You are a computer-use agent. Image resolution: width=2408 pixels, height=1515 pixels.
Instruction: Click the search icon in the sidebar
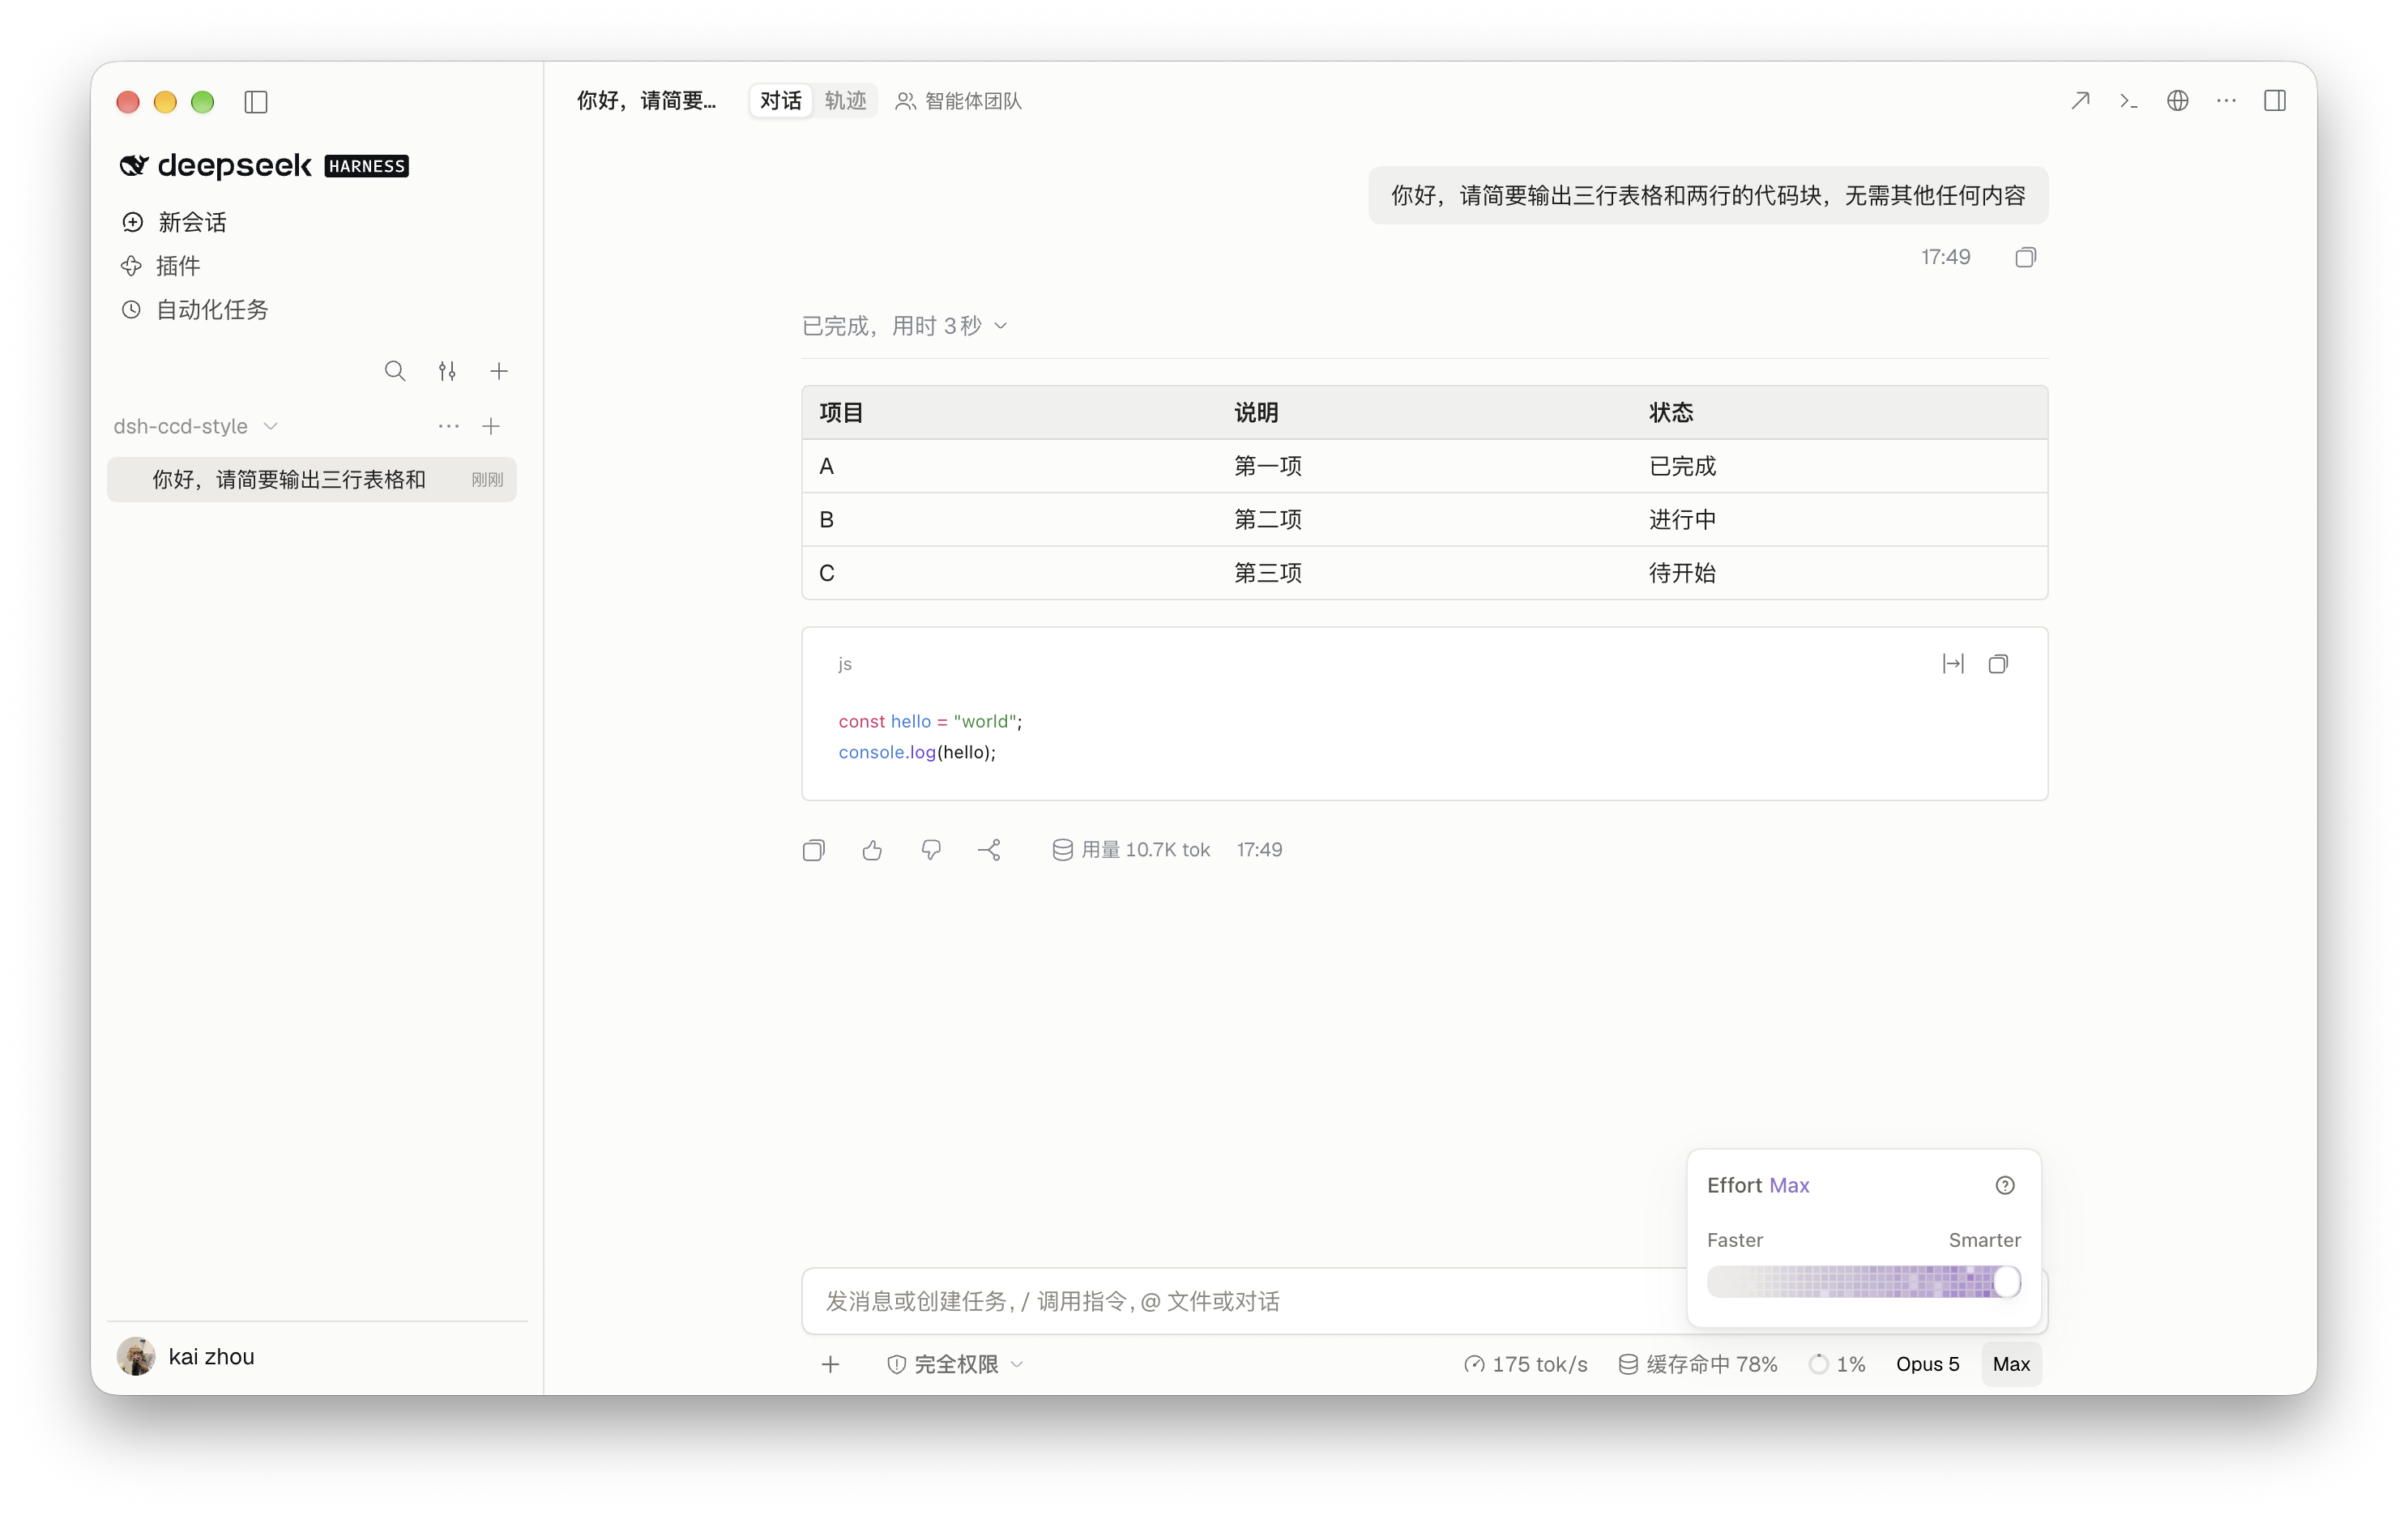[x=395, y=371]
